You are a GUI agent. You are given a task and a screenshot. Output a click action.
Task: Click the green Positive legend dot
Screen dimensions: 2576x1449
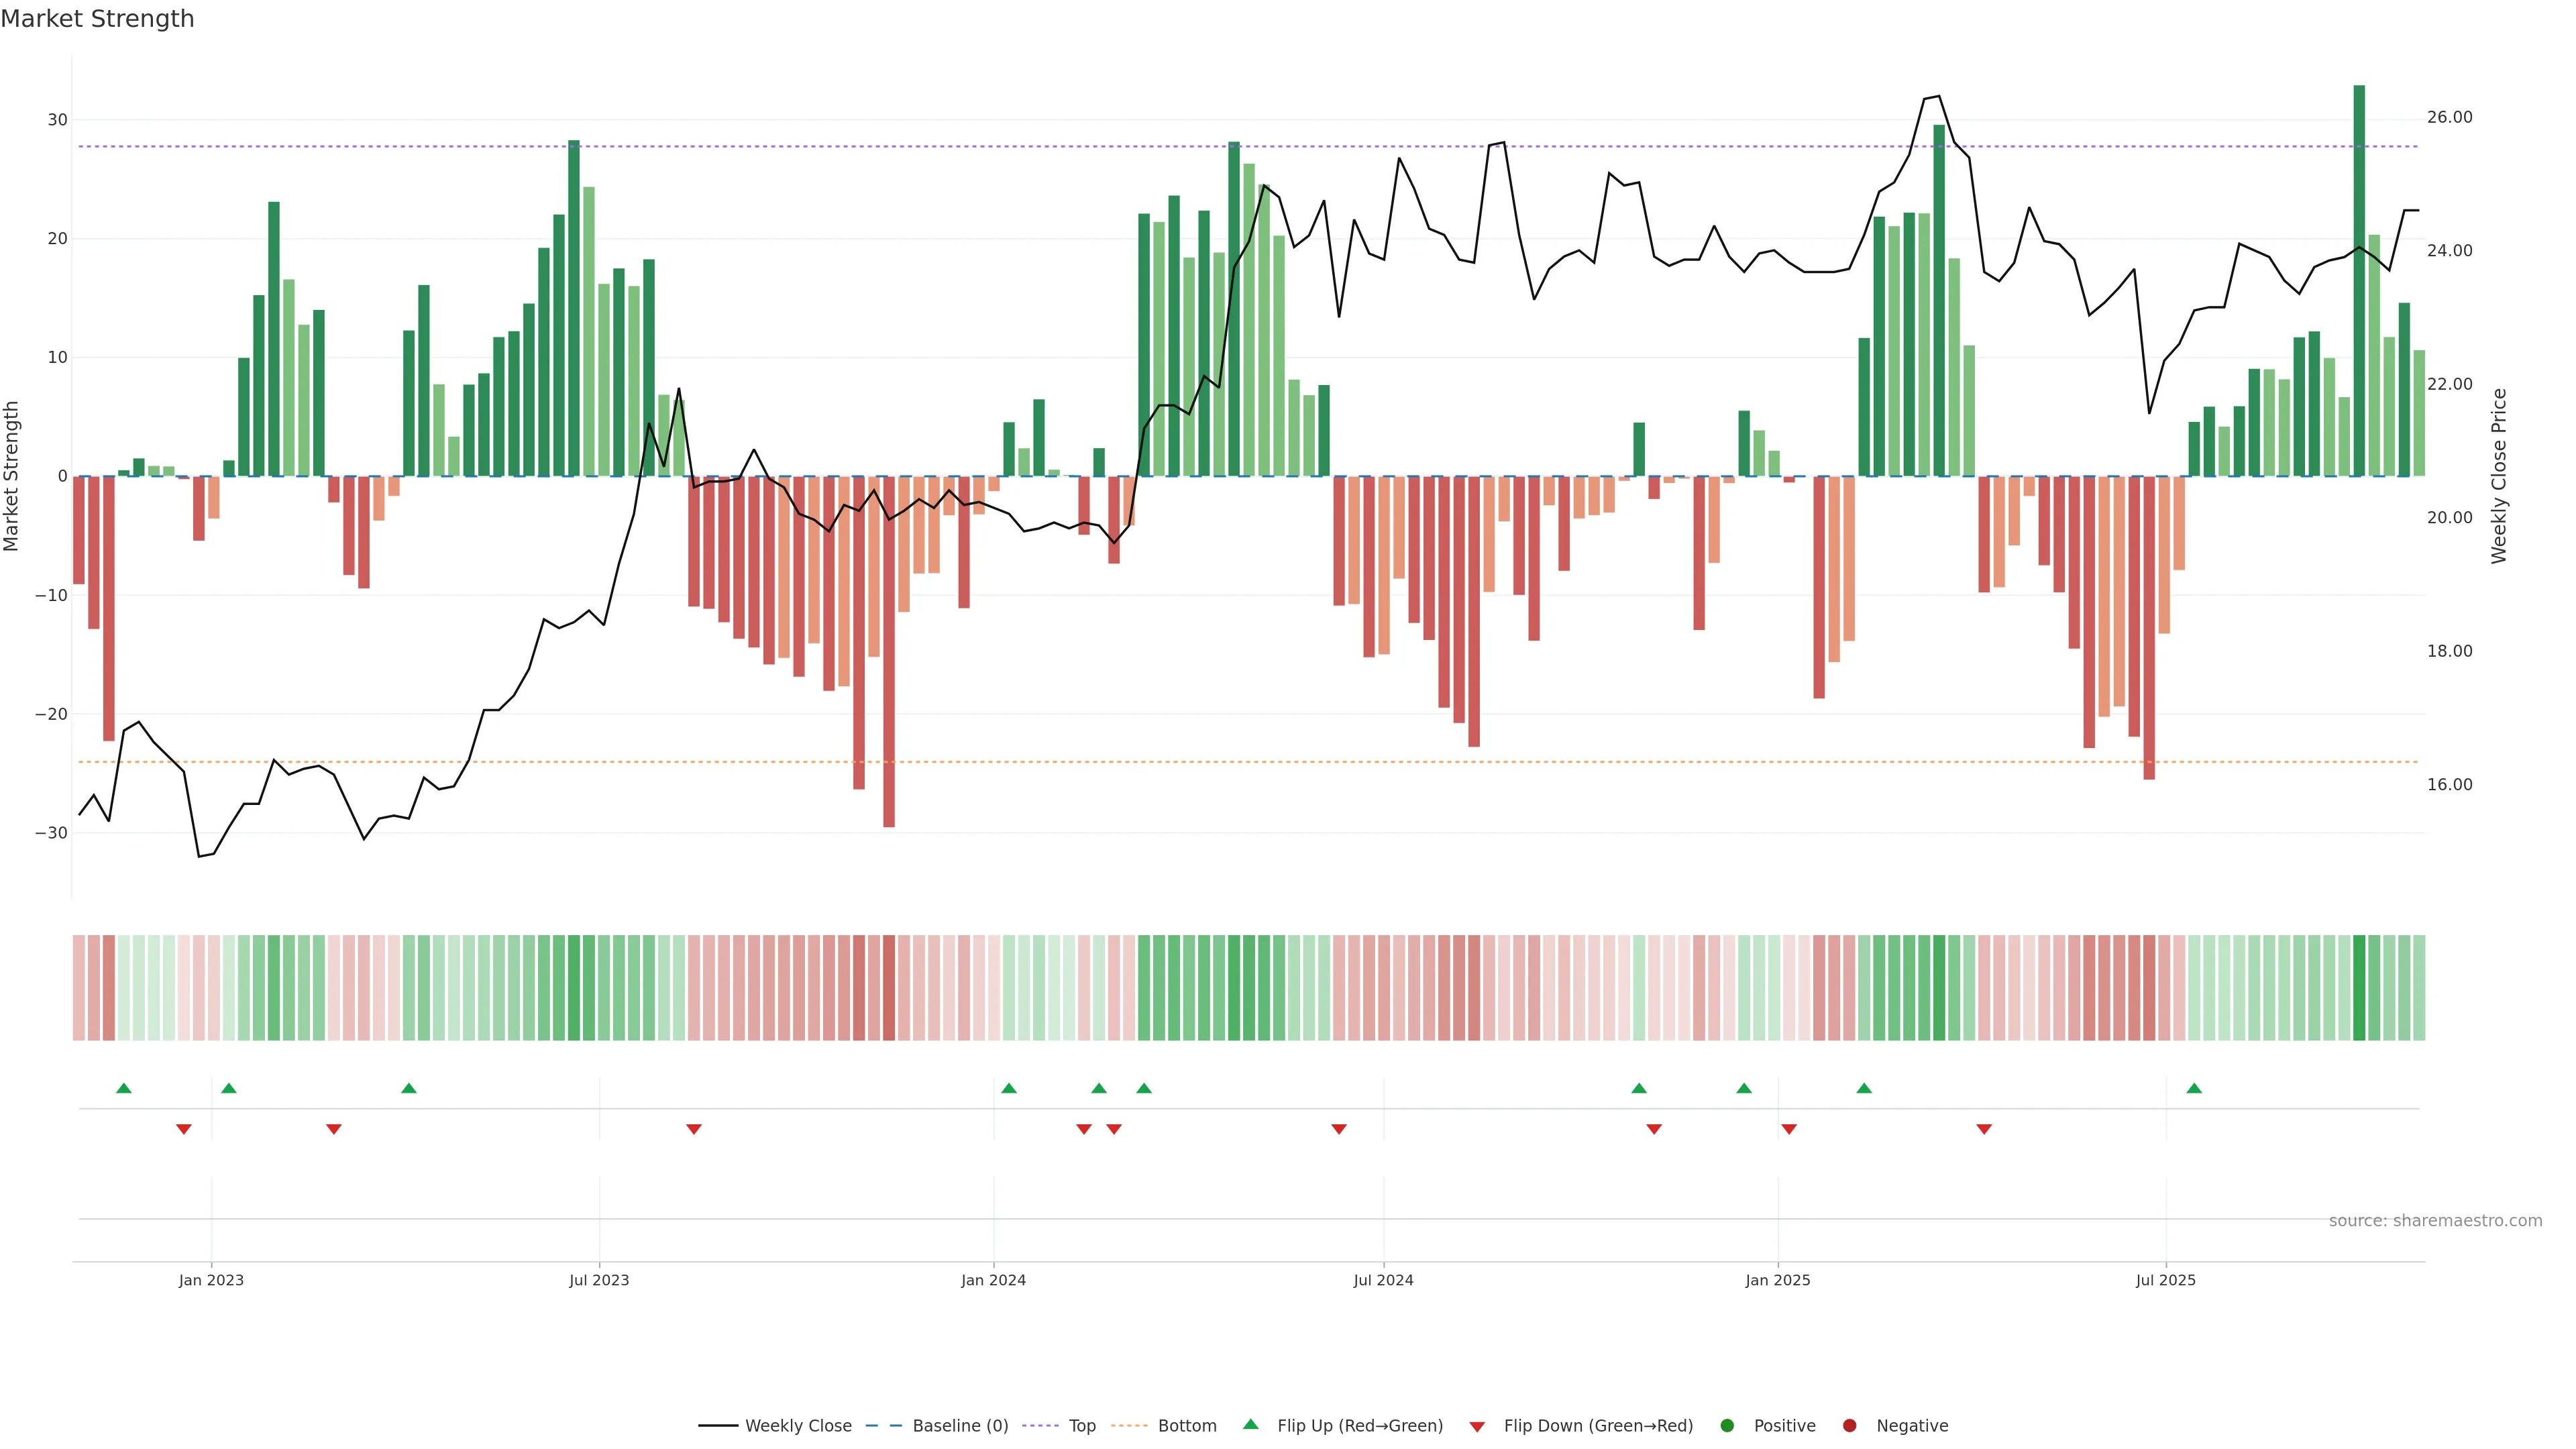[1727, 1425]
